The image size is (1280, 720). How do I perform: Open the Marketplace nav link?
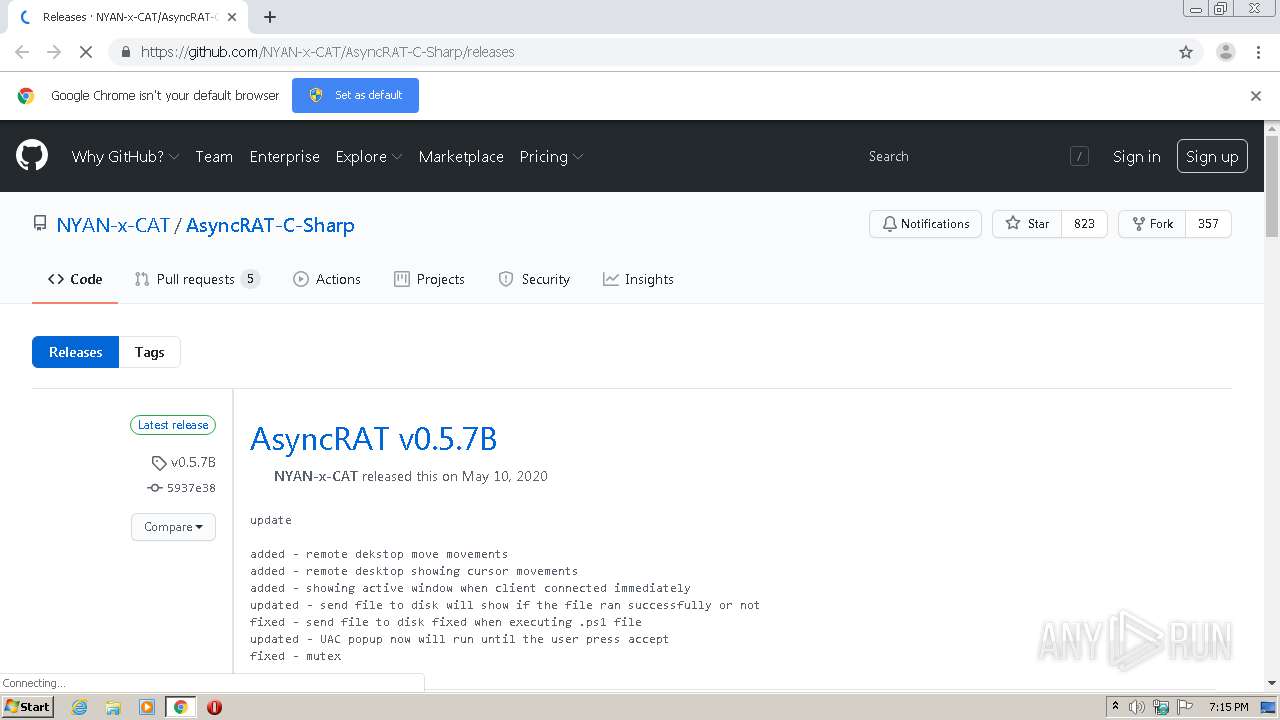point(461,156)
